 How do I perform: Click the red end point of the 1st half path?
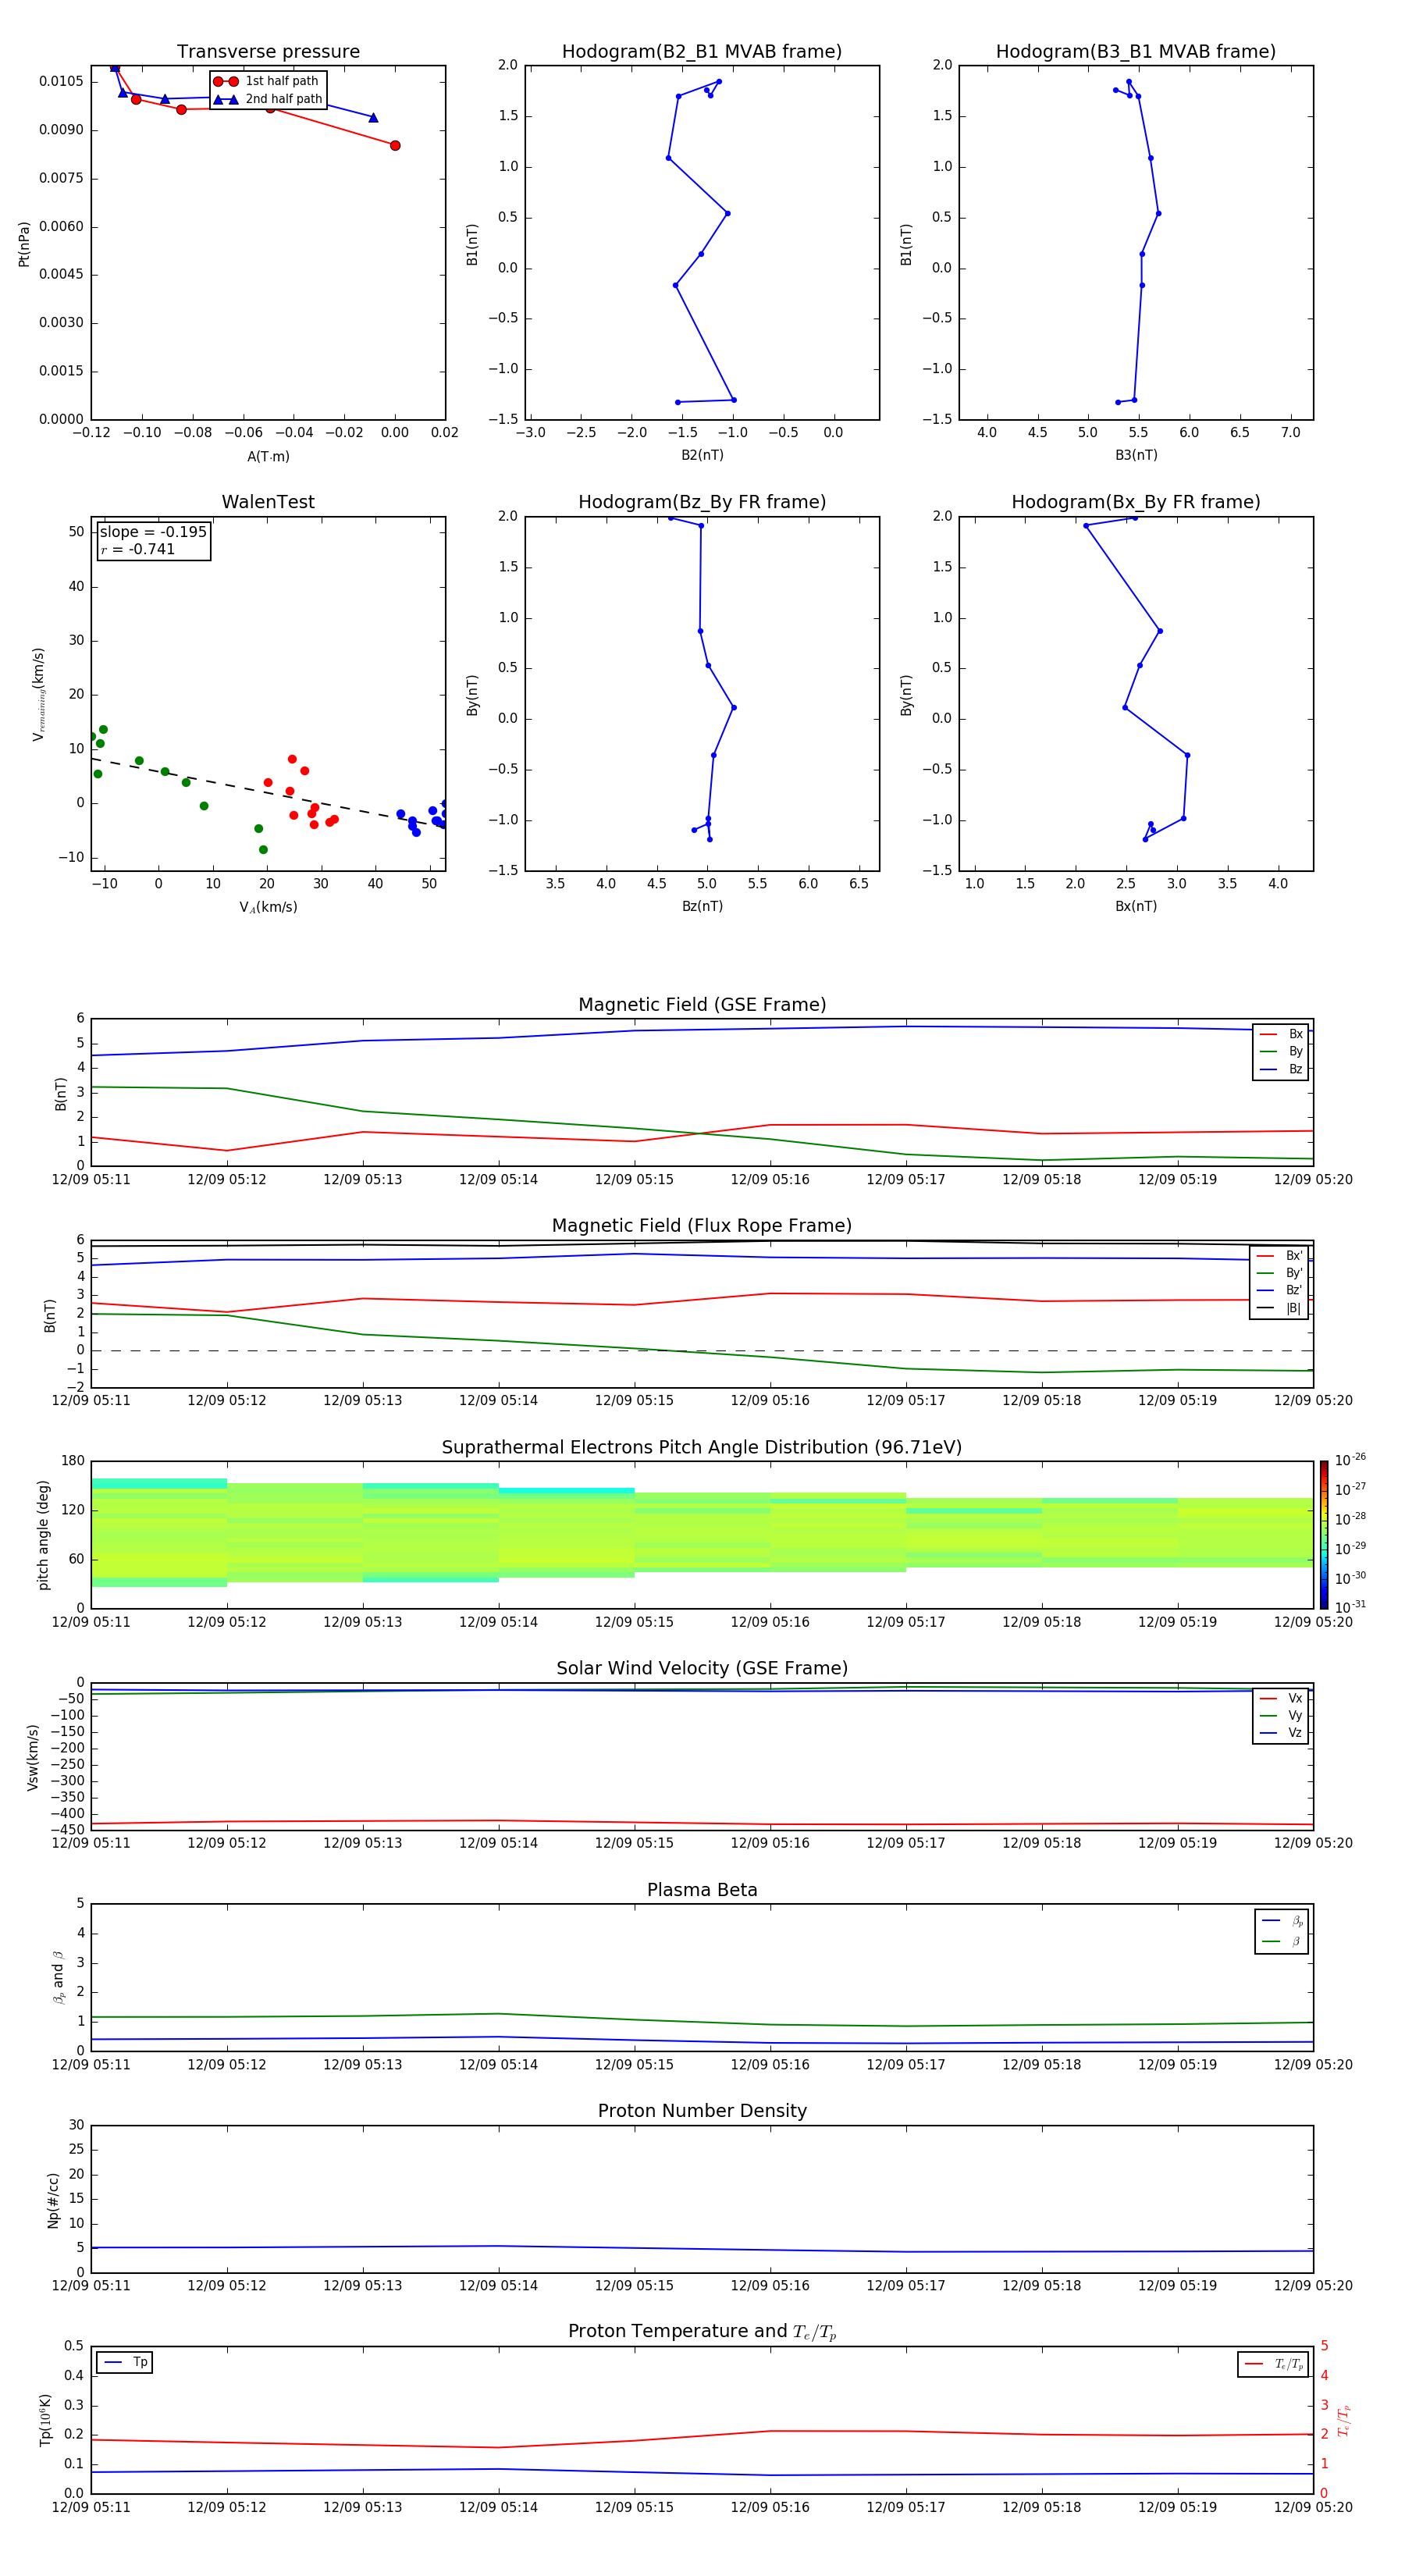[x=395, y=146]
